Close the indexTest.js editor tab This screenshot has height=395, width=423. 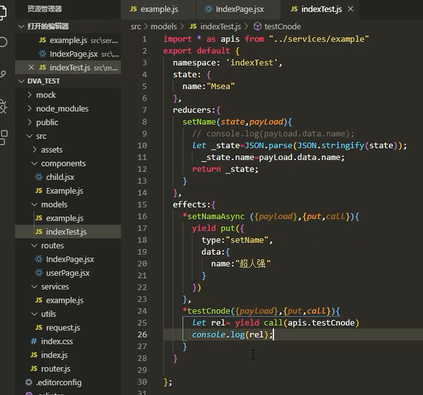[350, 9]
